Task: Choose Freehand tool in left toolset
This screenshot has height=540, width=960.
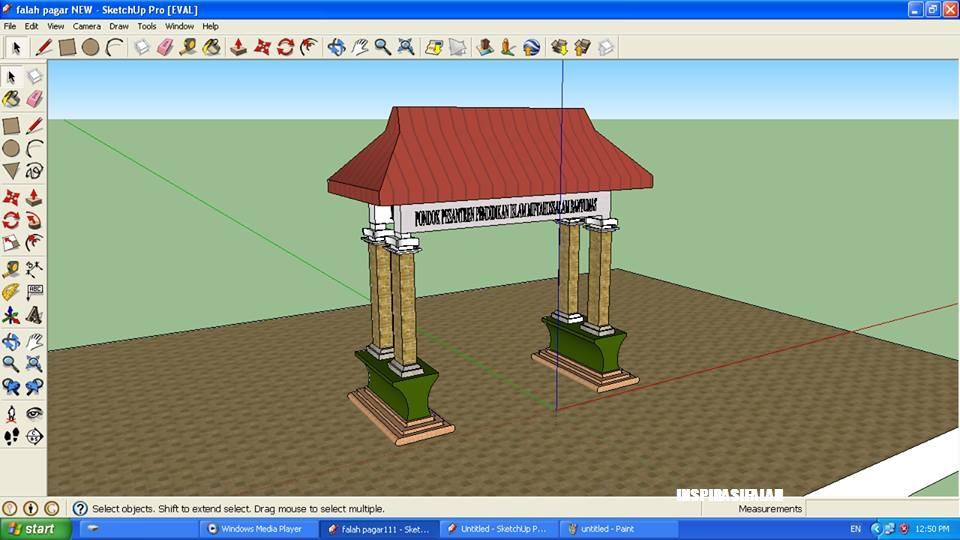Action: 34,171
